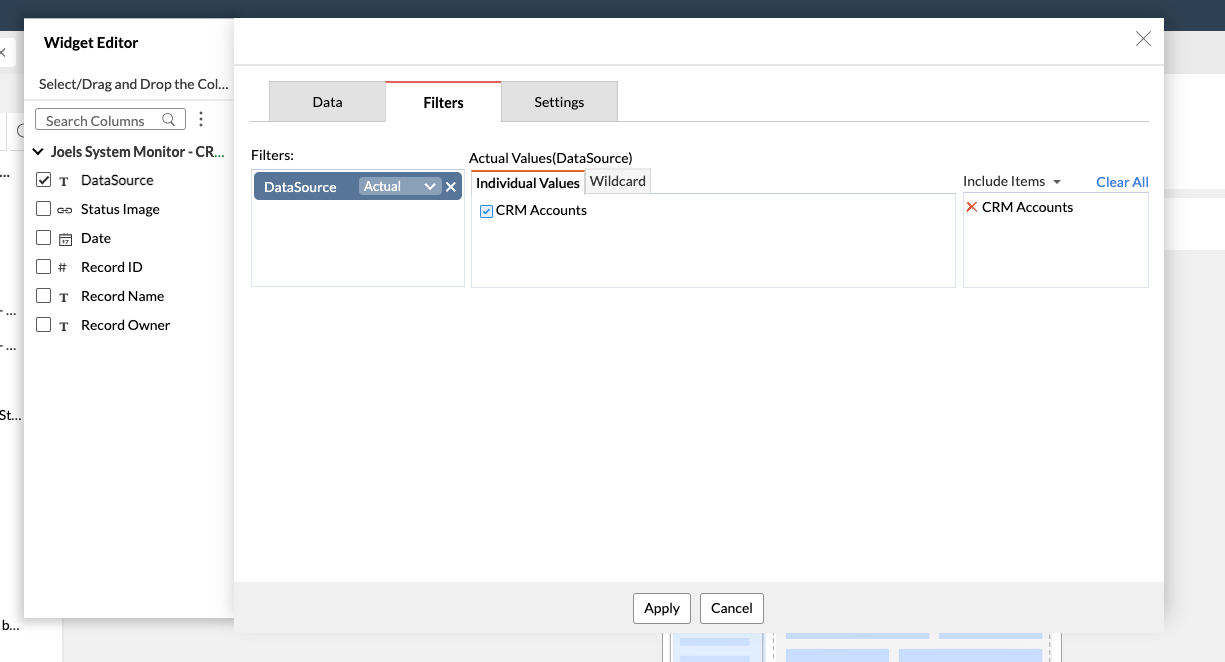Open the three-dot more options menu
The height and width of the screenshot is (662, 1225).
[201, 120]
